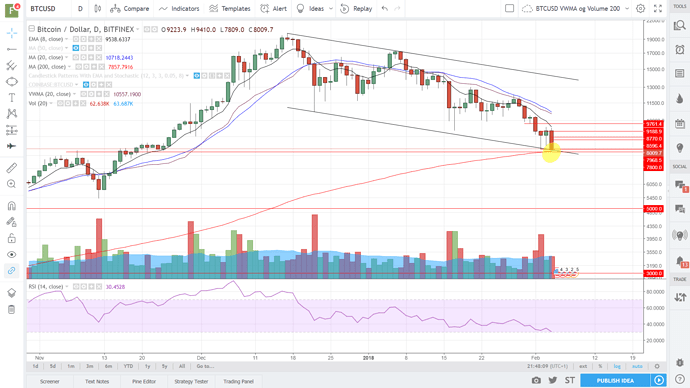Select the ellipse shape tool
The width and height of the screenshot is (690, 388).
pos(12,82)
